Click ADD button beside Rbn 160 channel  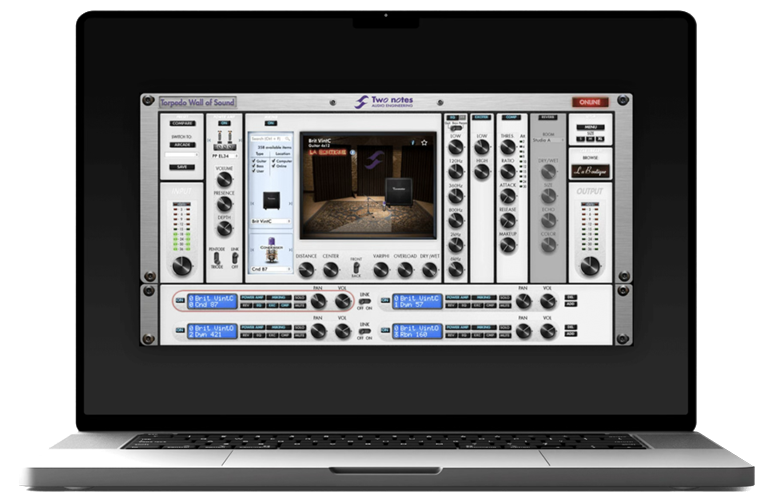point(571,334)
